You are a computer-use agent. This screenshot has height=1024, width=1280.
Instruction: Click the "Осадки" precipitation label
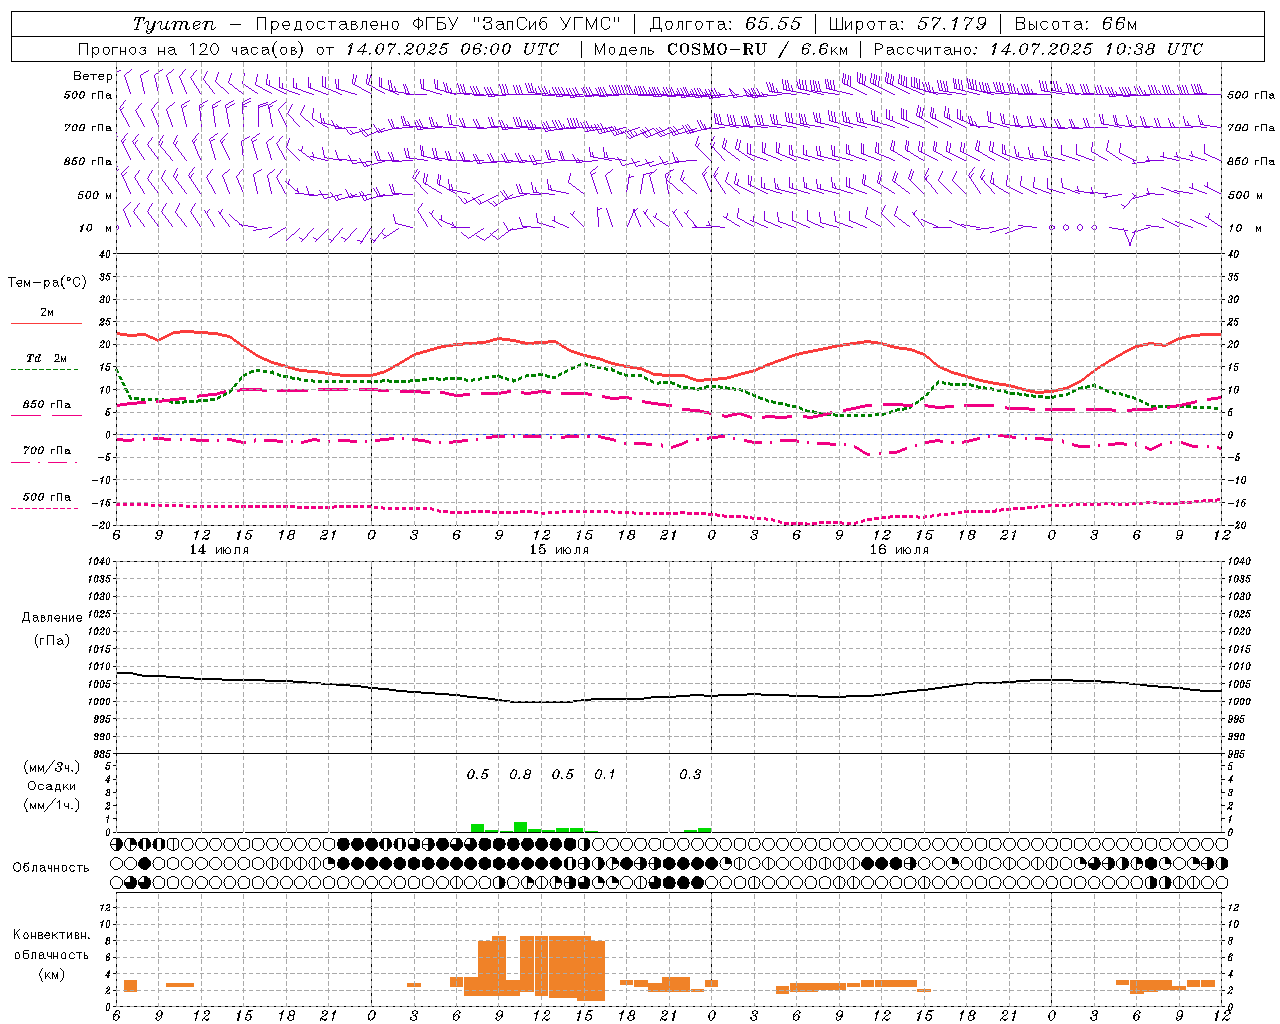tap(52, 786)
